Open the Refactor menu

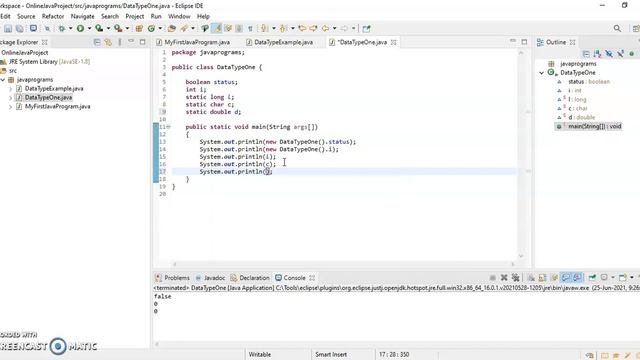click(53, 16)
